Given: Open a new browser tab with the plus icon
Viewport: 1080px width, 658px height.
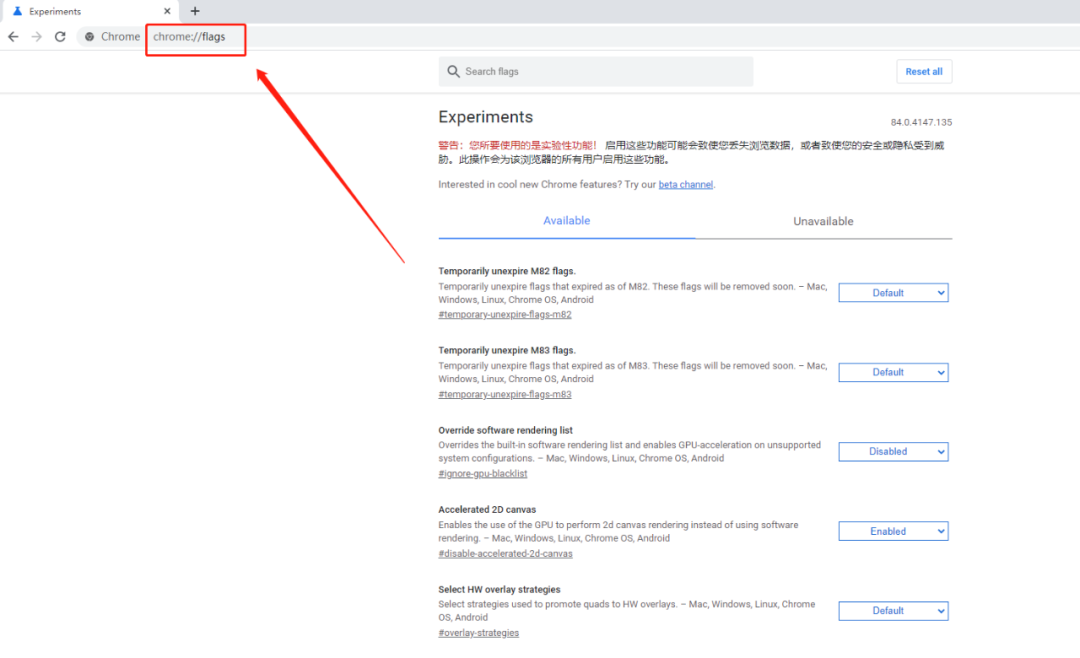Looking at the screenshot, I should 194,11.
